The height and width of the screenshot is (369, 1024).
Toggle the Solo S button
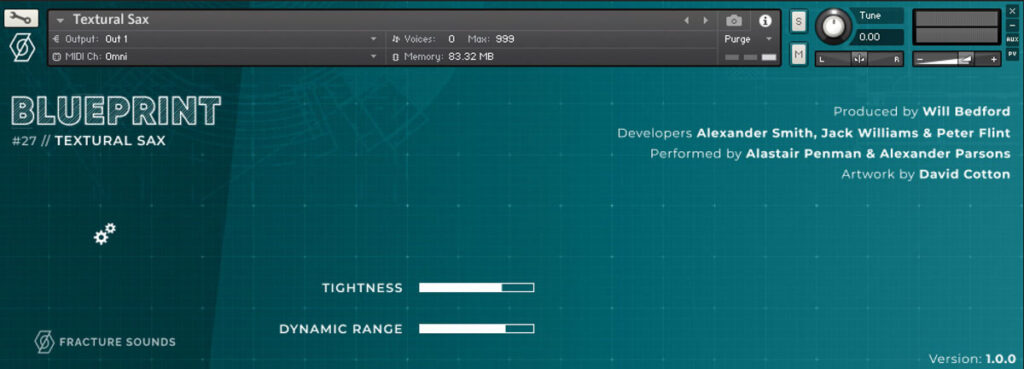click(x=798, y=22)
